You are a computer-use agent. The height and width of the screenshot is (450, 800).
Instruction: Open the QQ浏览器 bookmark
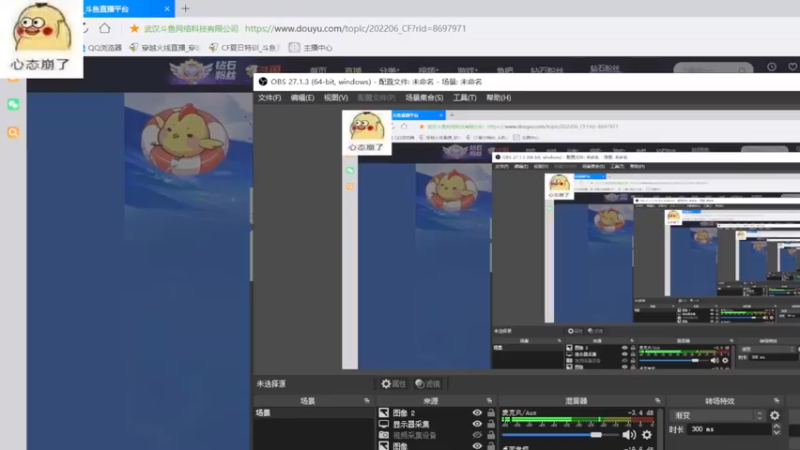(105, 47)
